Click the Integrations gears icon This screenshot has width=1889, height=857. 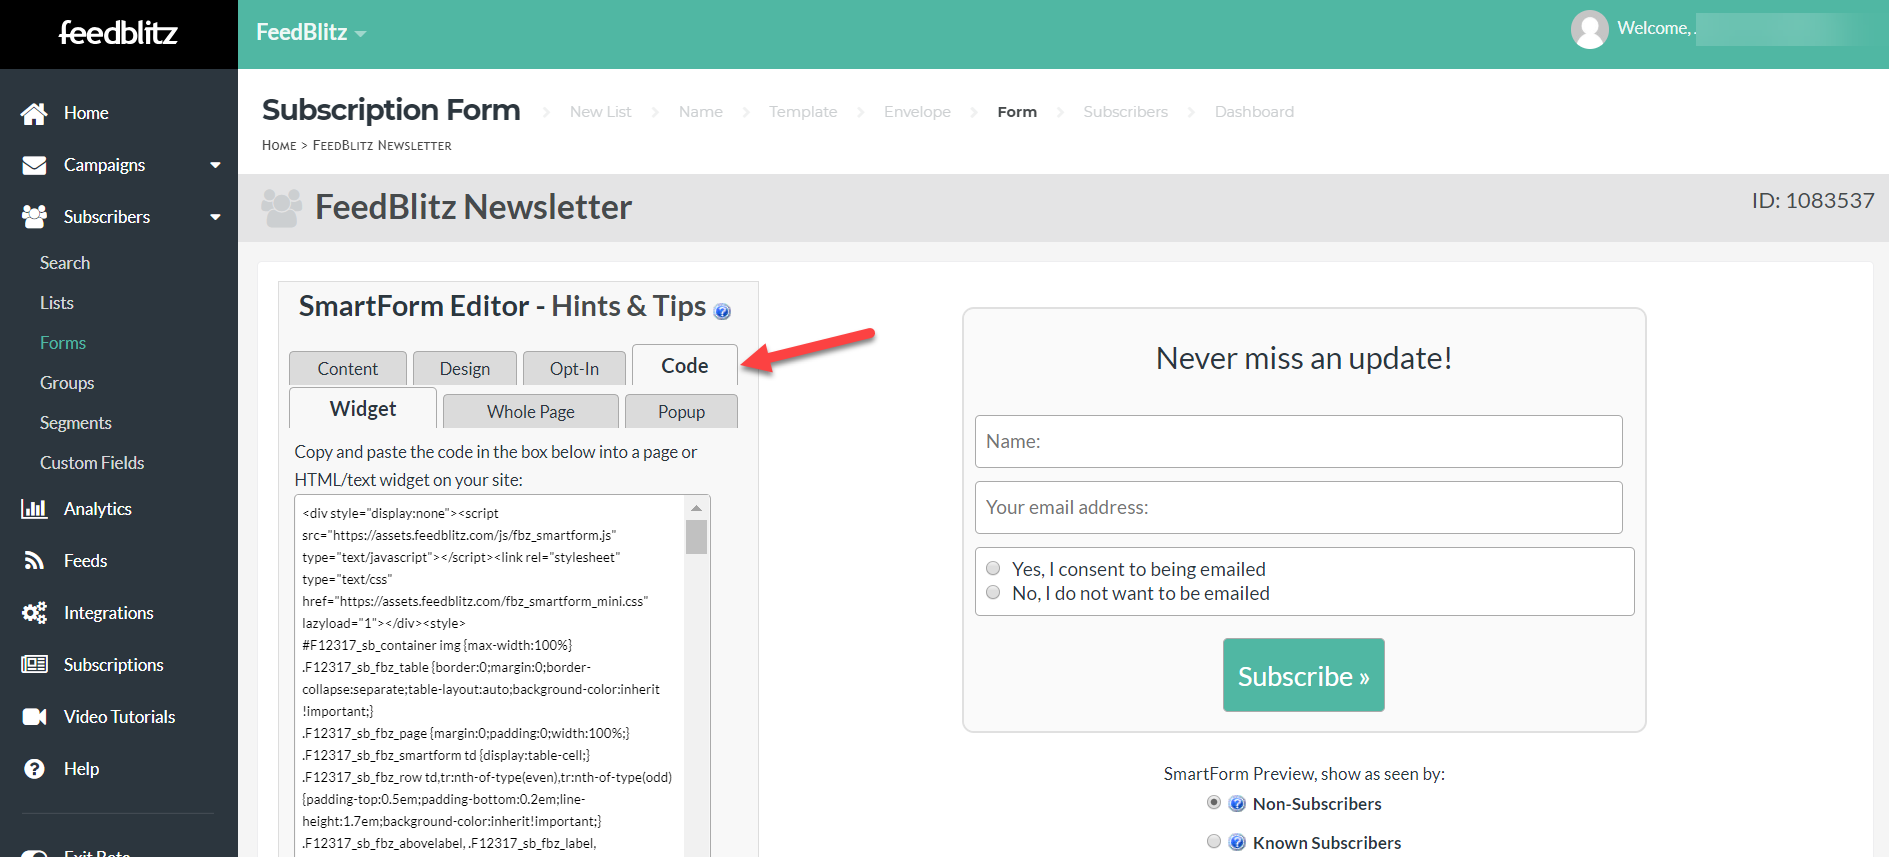click(34, 613)
